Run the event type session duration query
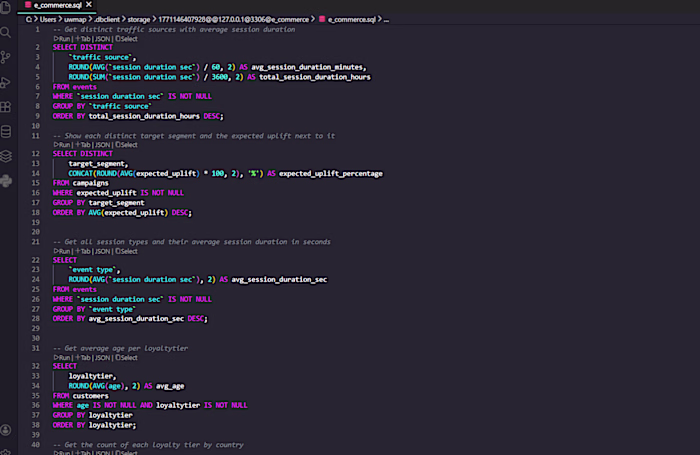This screenshot has width=700, height=455. (x=62, y=251)
